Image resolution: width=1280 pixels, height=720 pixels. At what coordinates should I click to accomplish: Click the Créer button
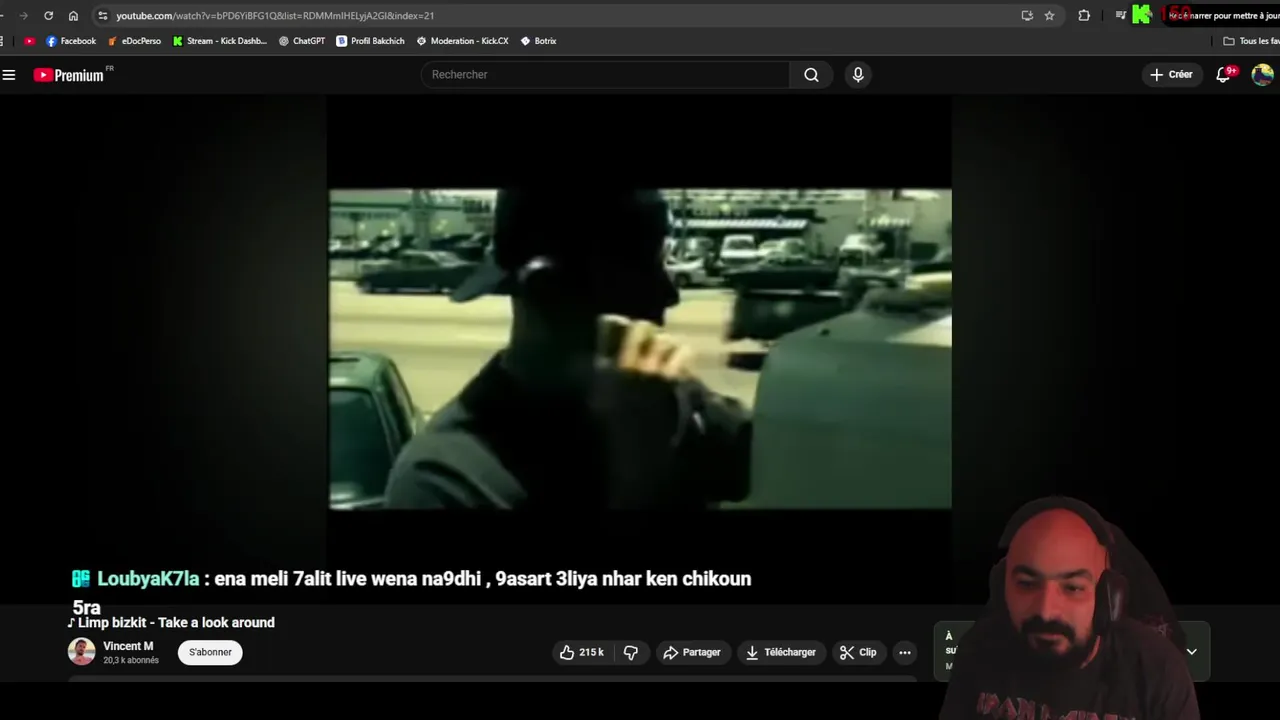[x=1171, y=74]
